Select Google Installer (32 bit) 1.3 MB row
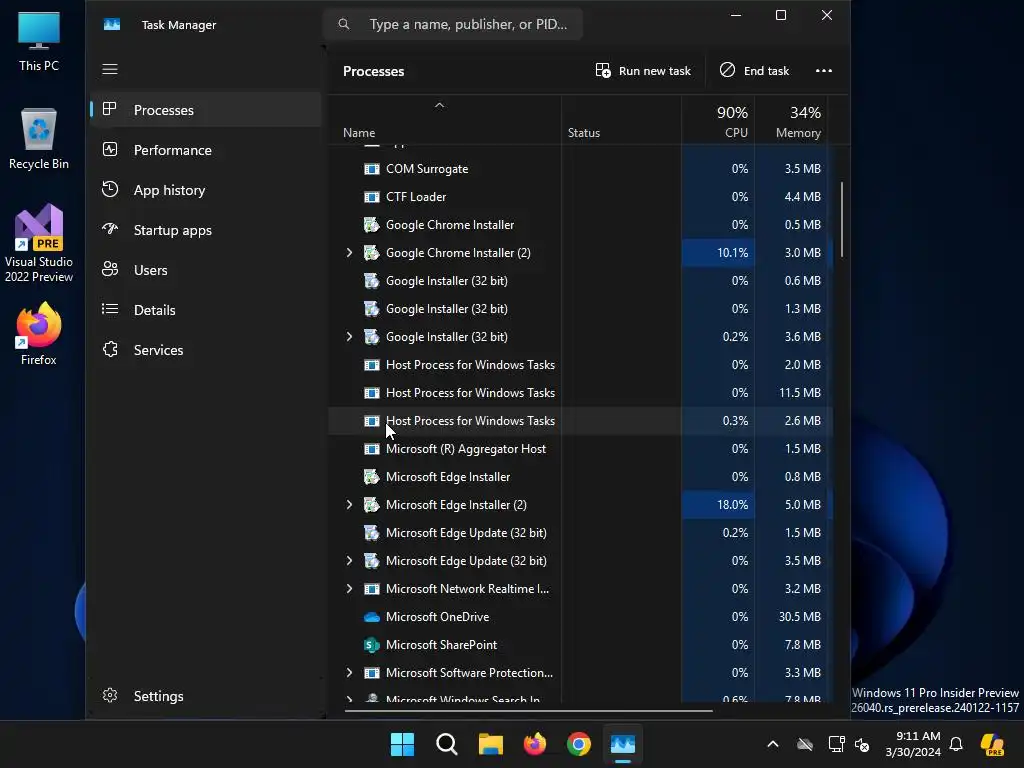 coord(580,309)
